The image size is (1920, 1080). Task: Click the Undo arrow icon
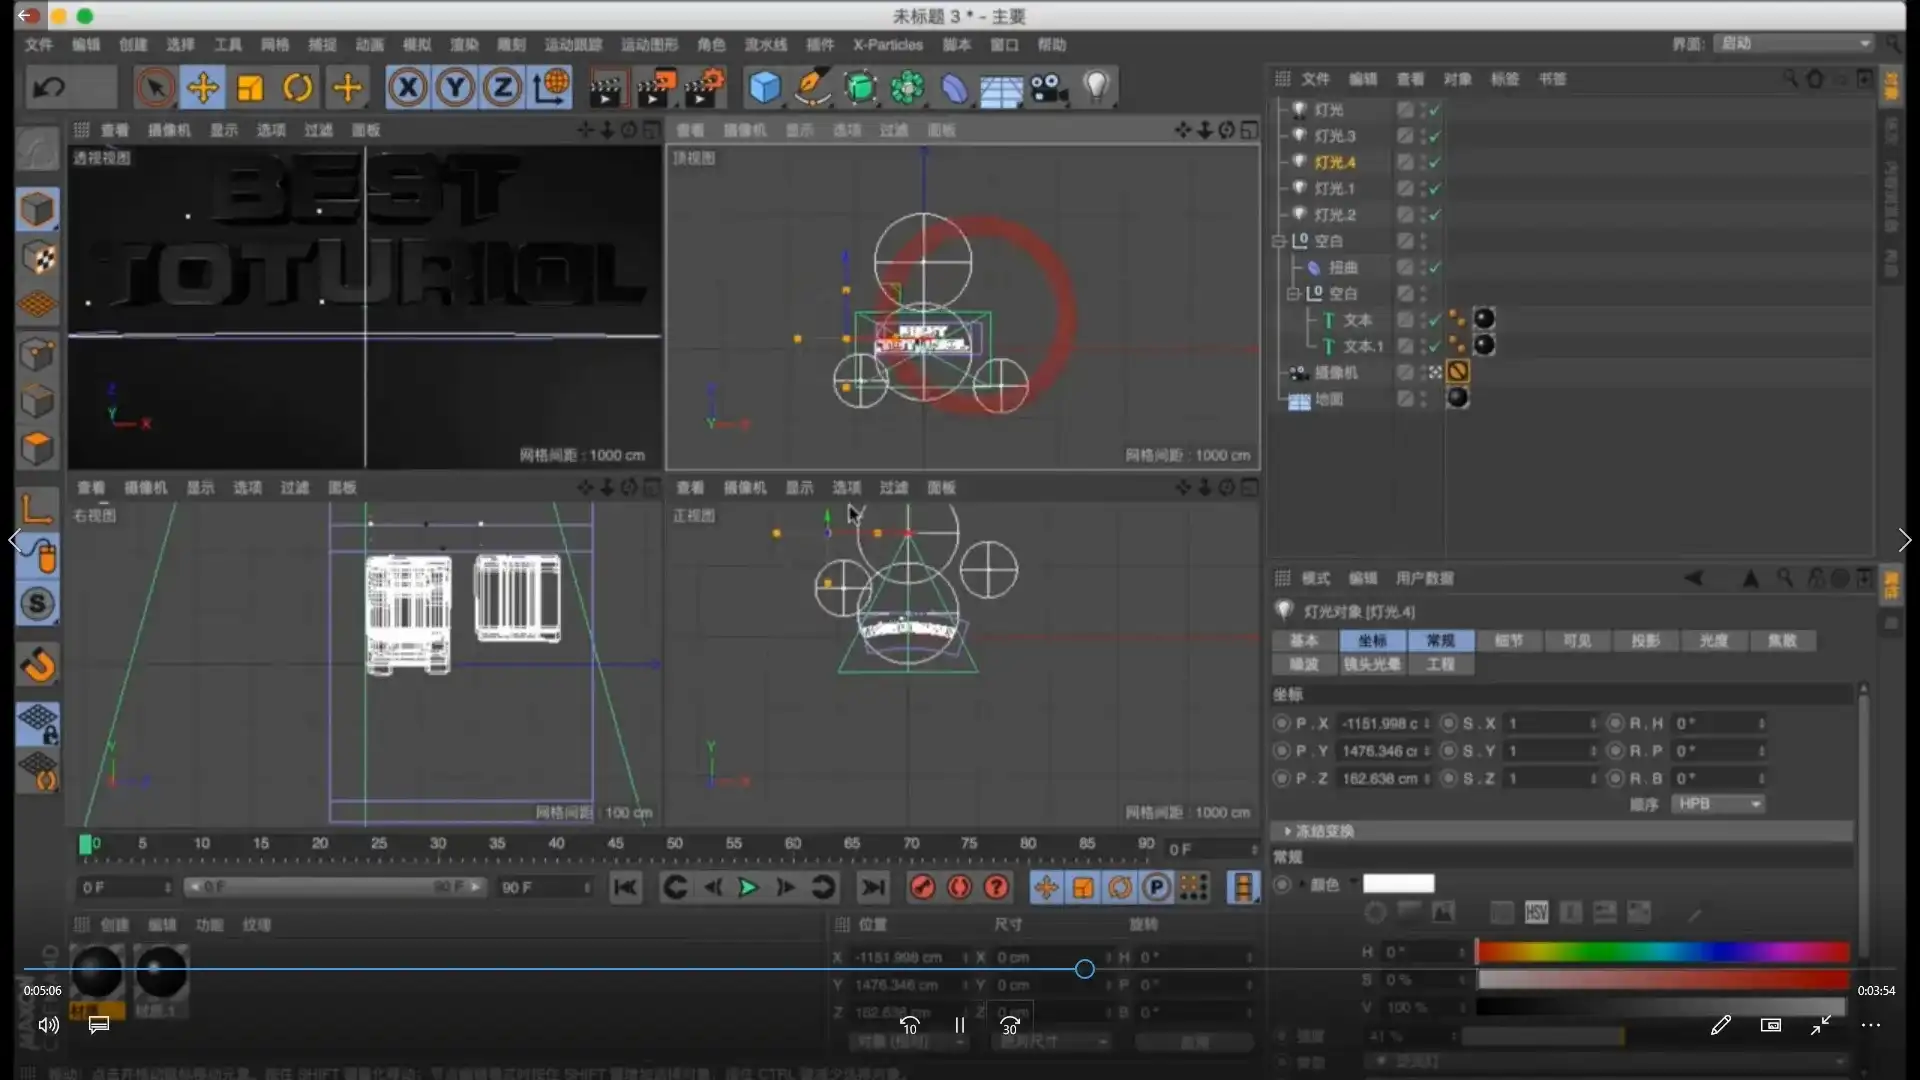tap(49, 88)
